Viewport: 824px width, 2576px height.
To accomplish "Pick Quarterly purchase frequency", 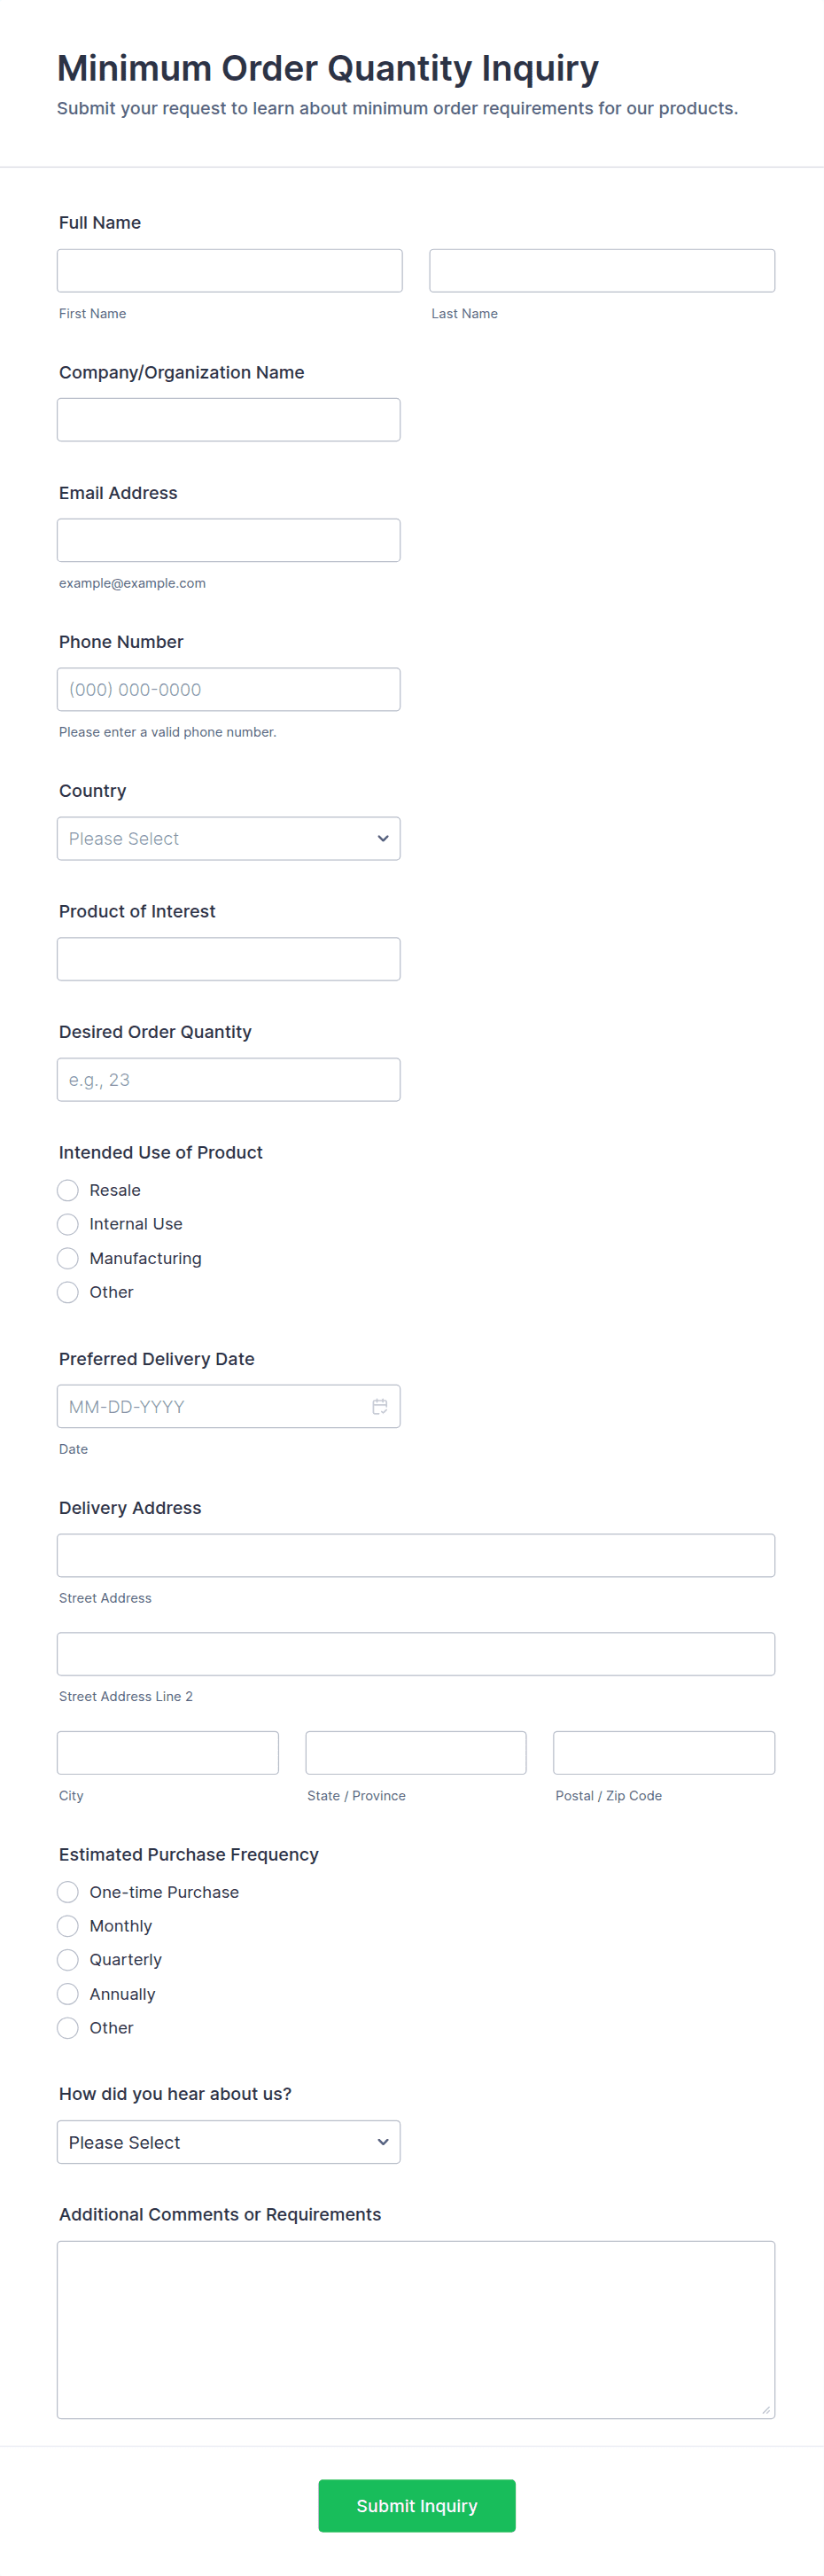I will tap(68, 1959).
